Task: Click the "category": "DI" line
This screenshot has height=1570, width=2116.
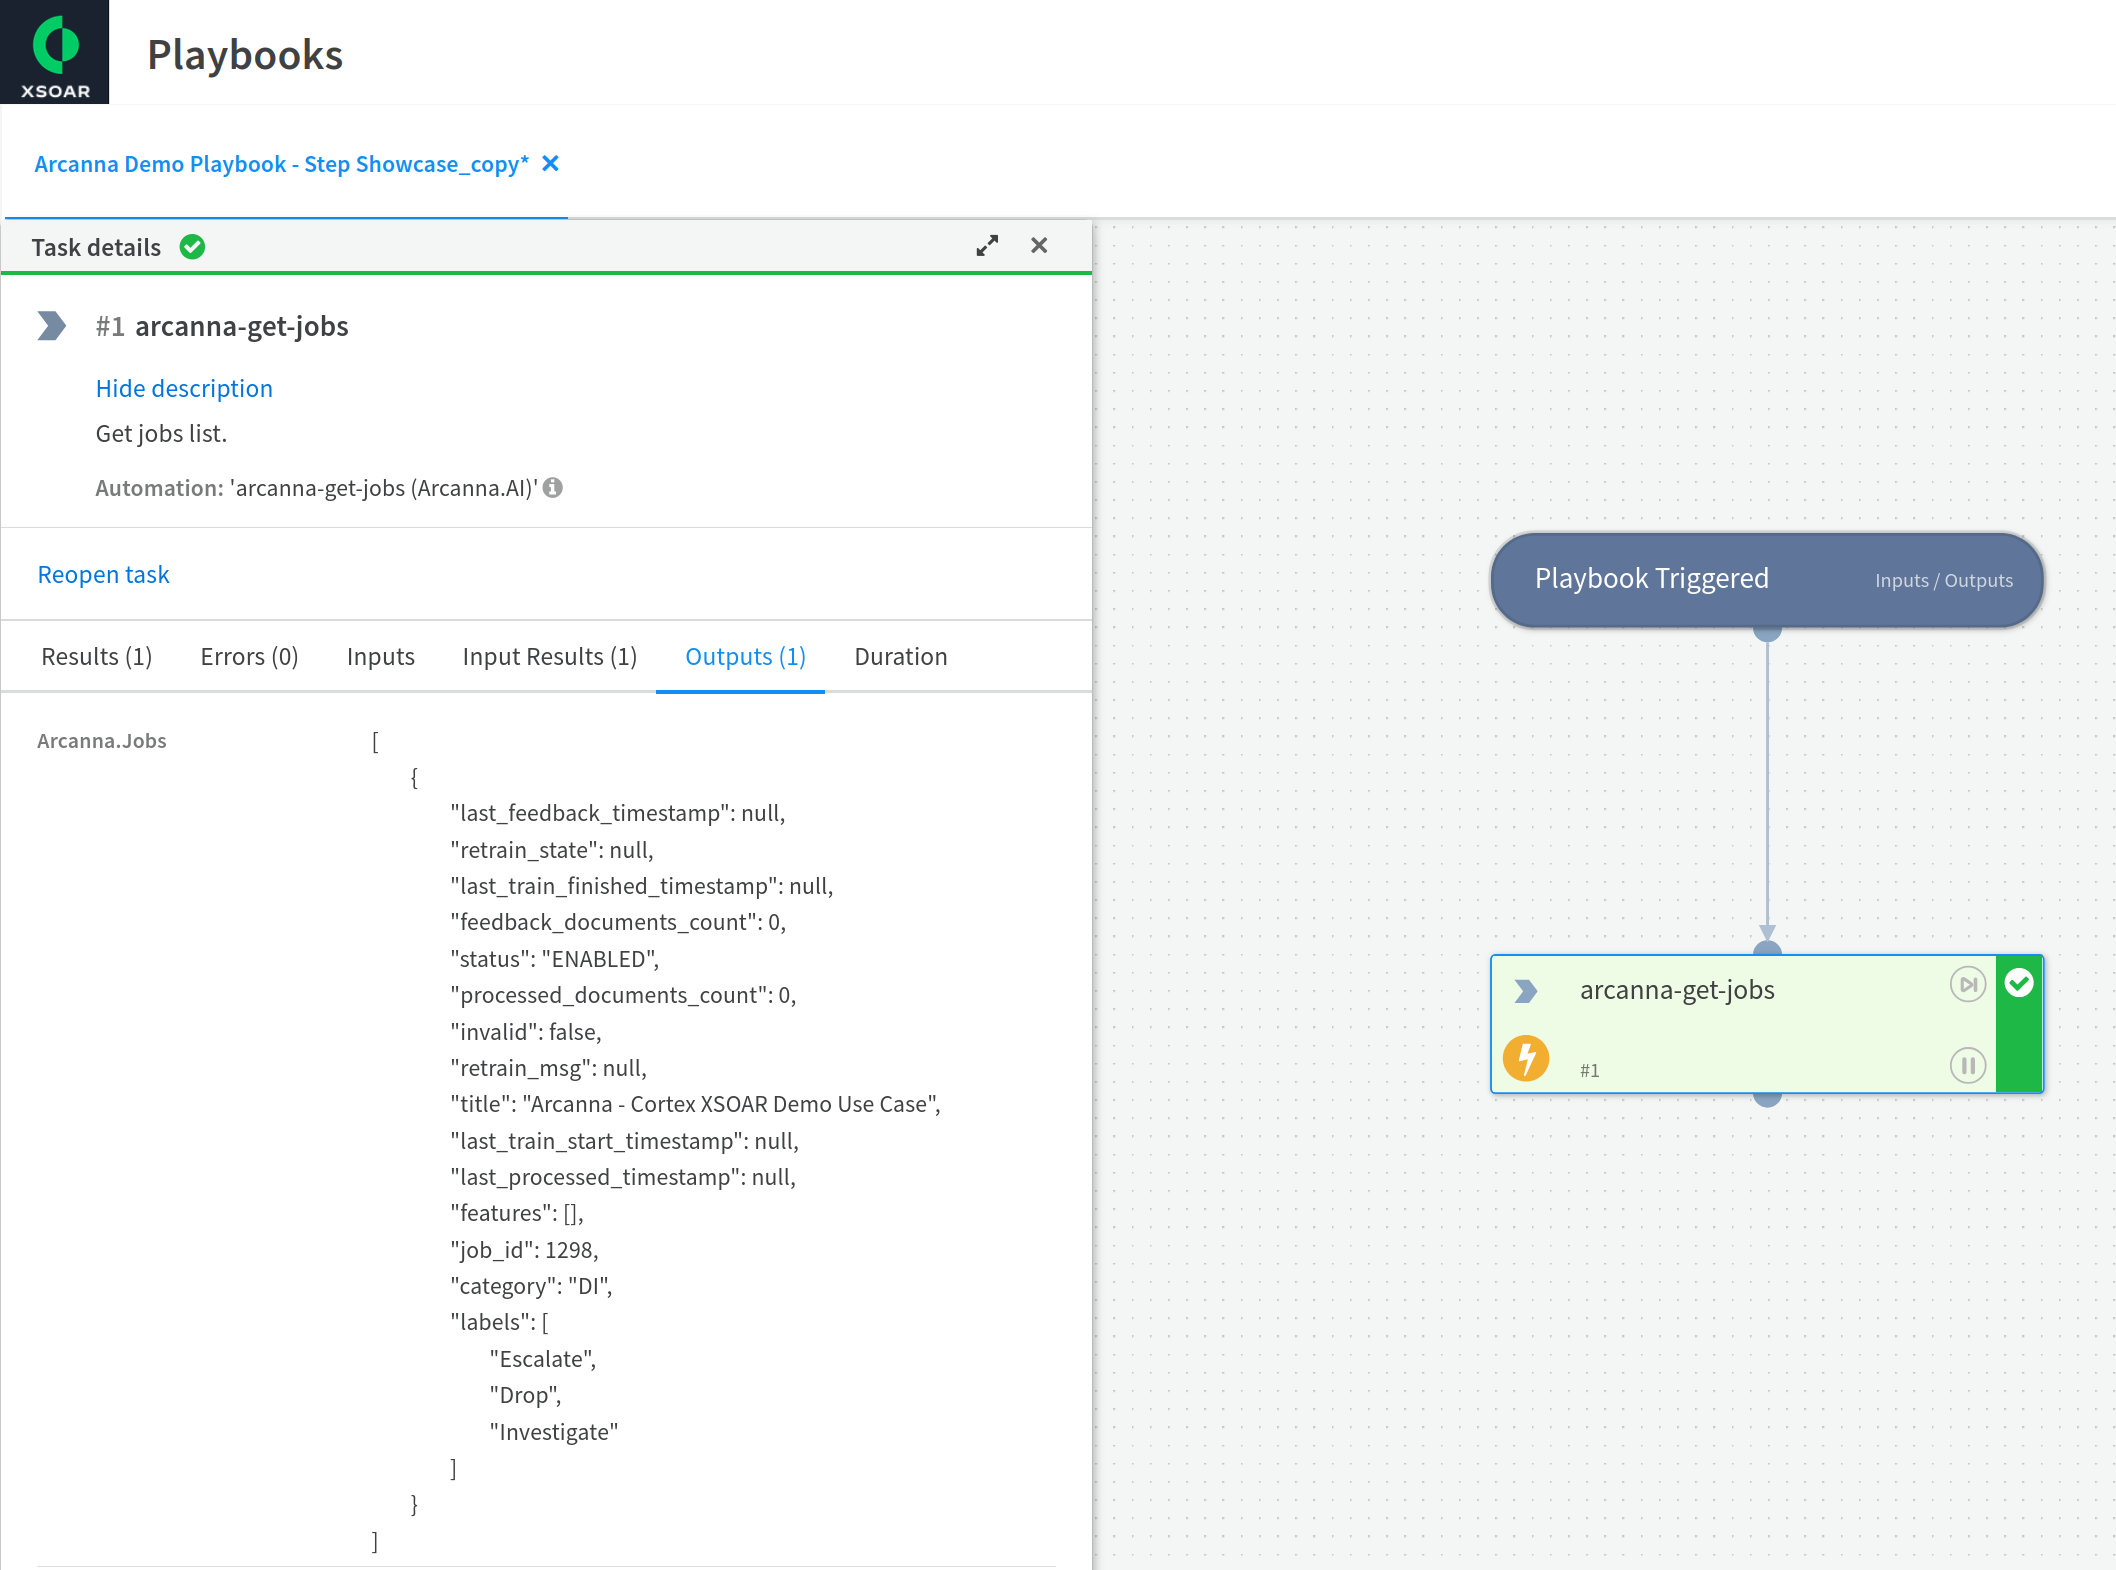Action: click(x=531, y=1286)
